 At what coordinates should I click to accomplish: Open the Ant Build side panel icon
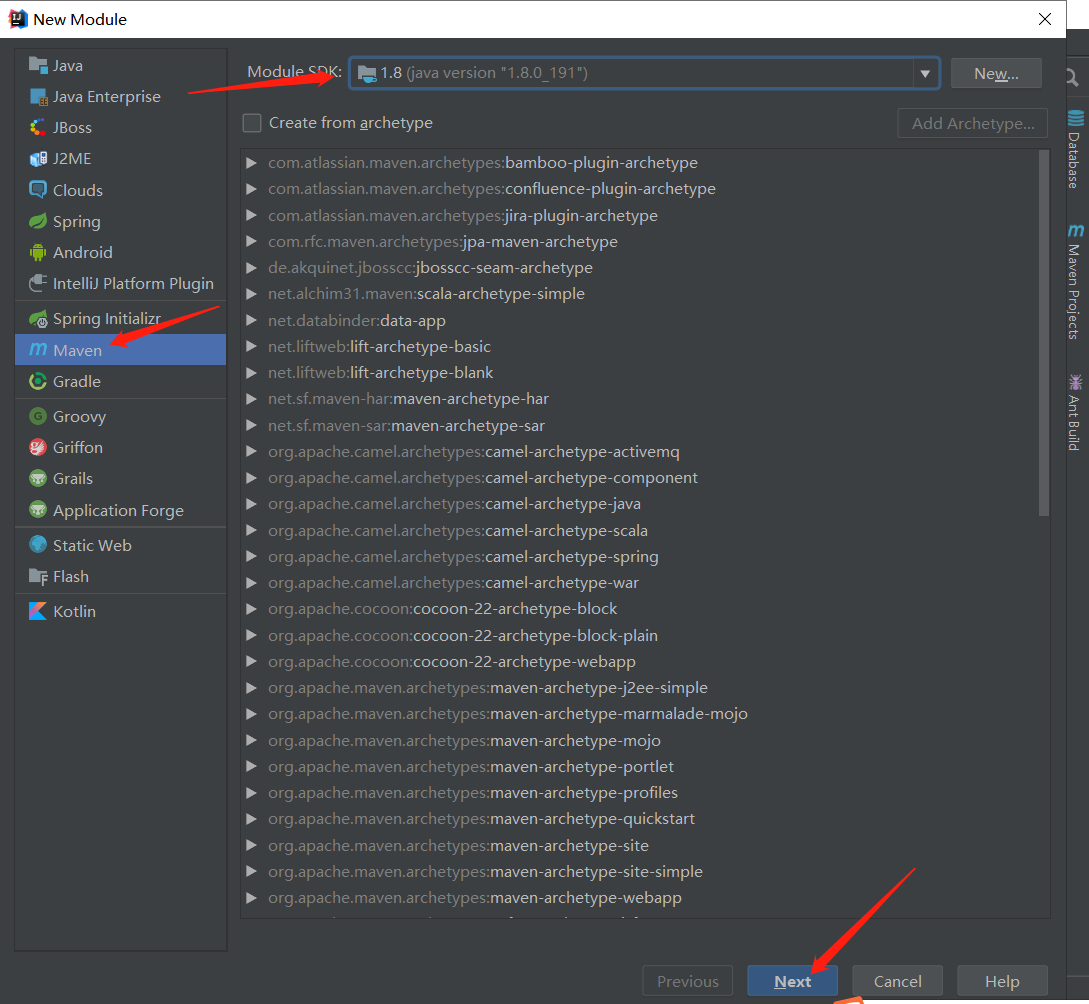[1076, 383]
